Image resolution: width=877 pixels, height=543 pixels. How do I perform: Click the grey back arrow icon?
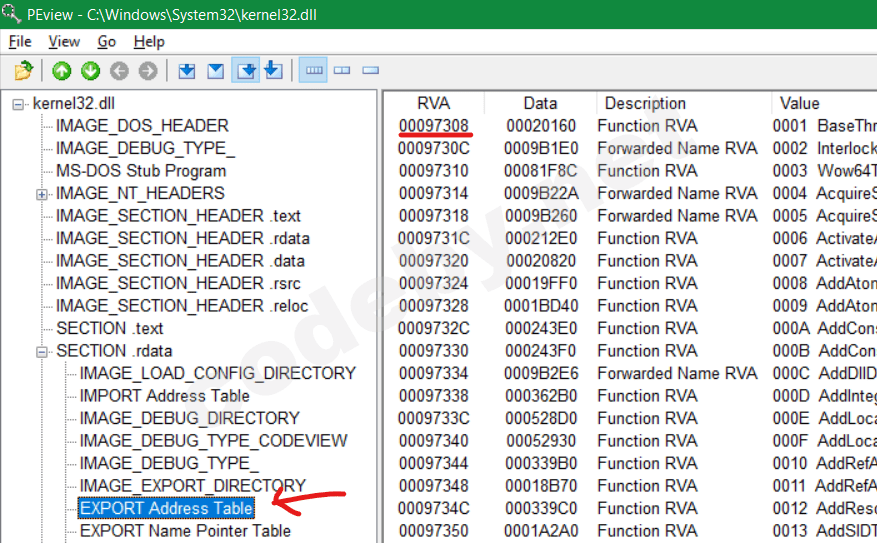click(119, 71)
